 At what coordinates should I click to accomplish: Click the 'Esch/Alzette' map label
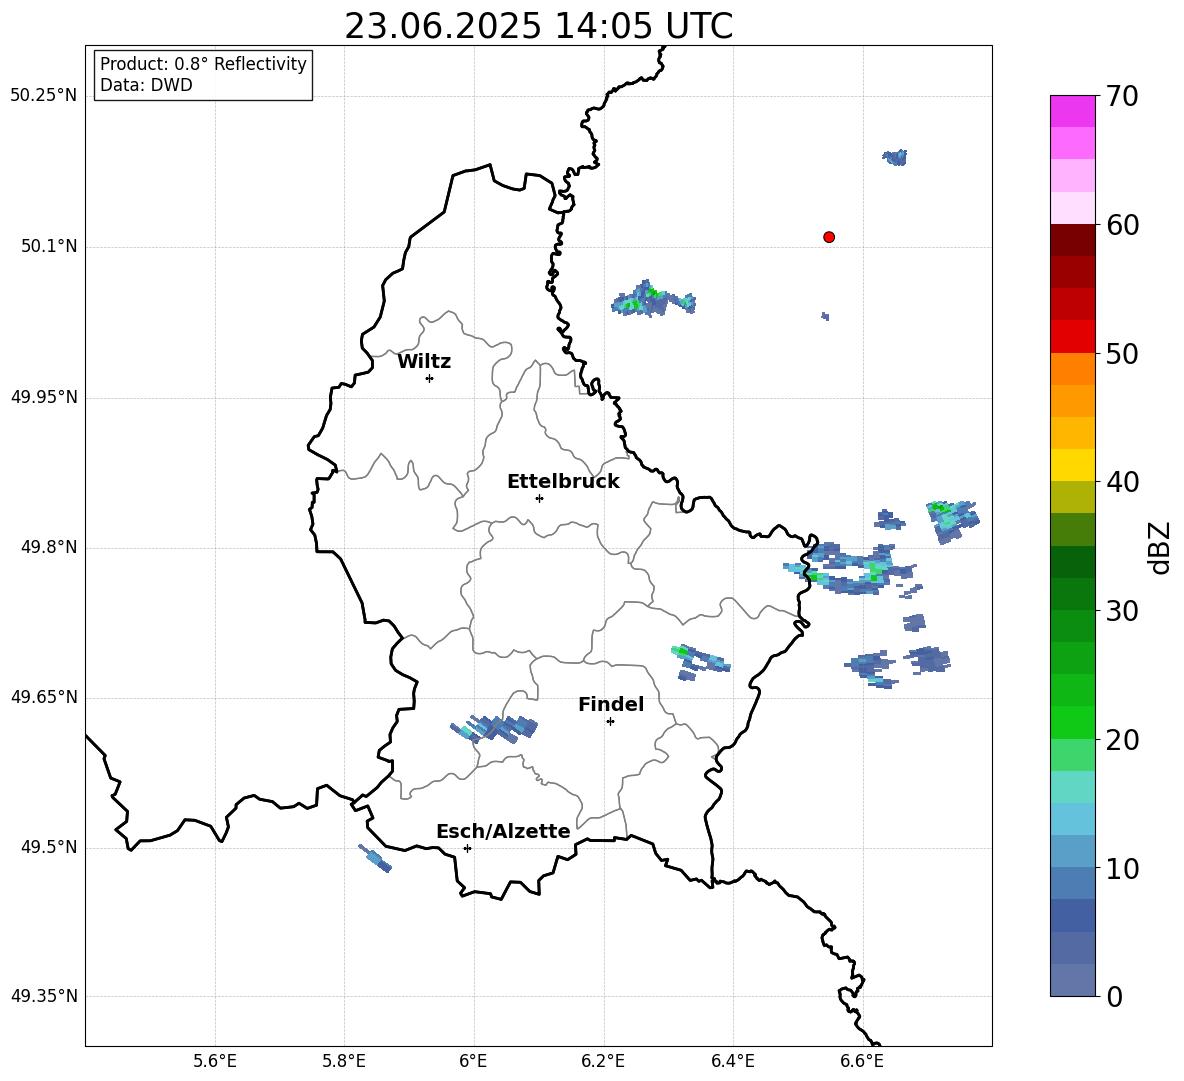coord(503,831)
